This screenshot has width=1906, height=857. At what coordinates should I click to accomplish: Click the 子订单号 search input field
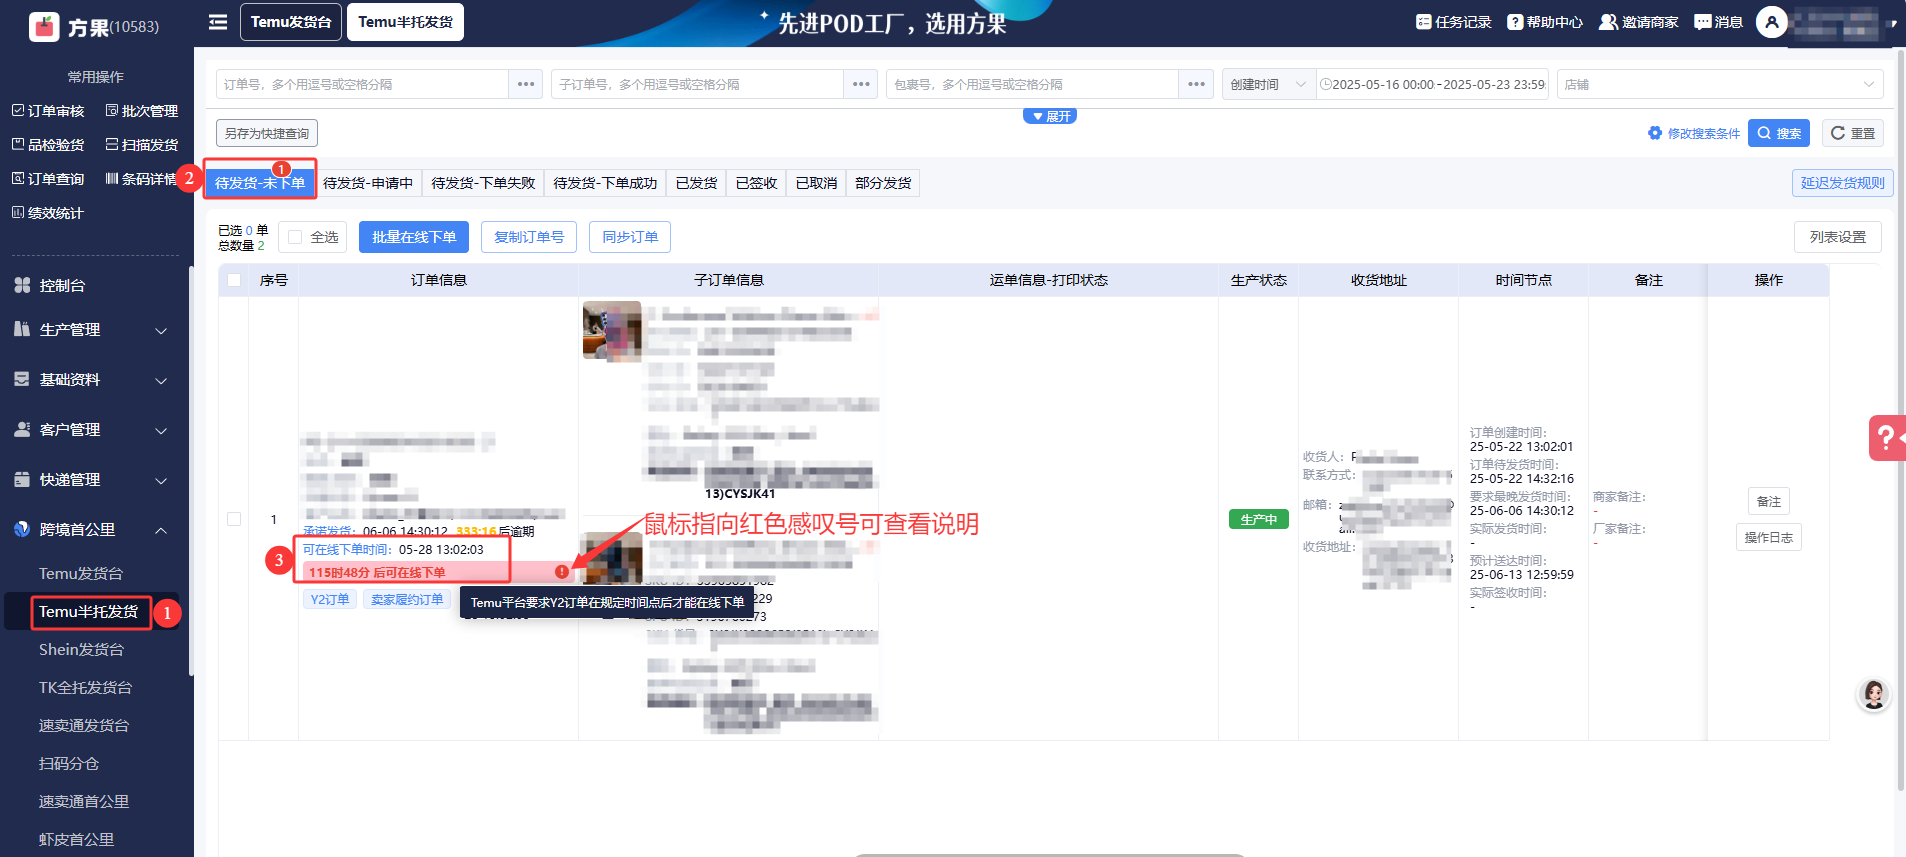697,84
